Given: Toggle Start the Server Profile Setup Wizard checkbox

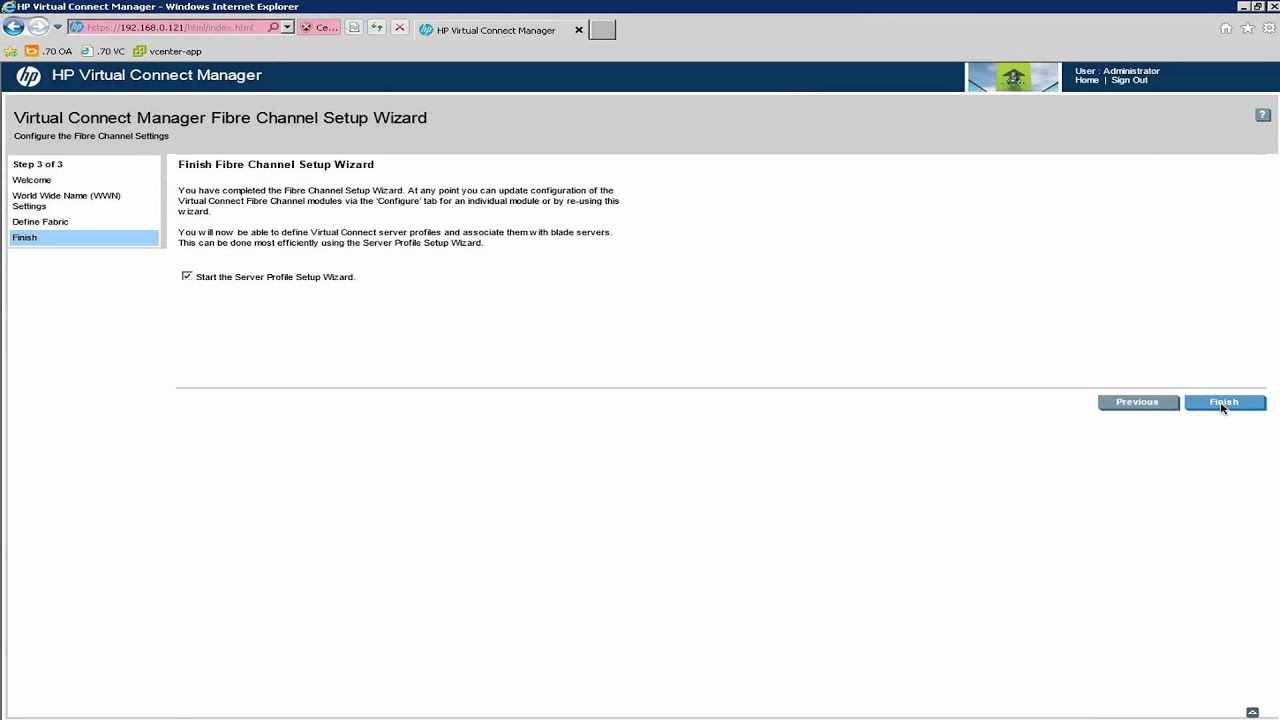Looking at the screenshot, I should coord(187,276).
